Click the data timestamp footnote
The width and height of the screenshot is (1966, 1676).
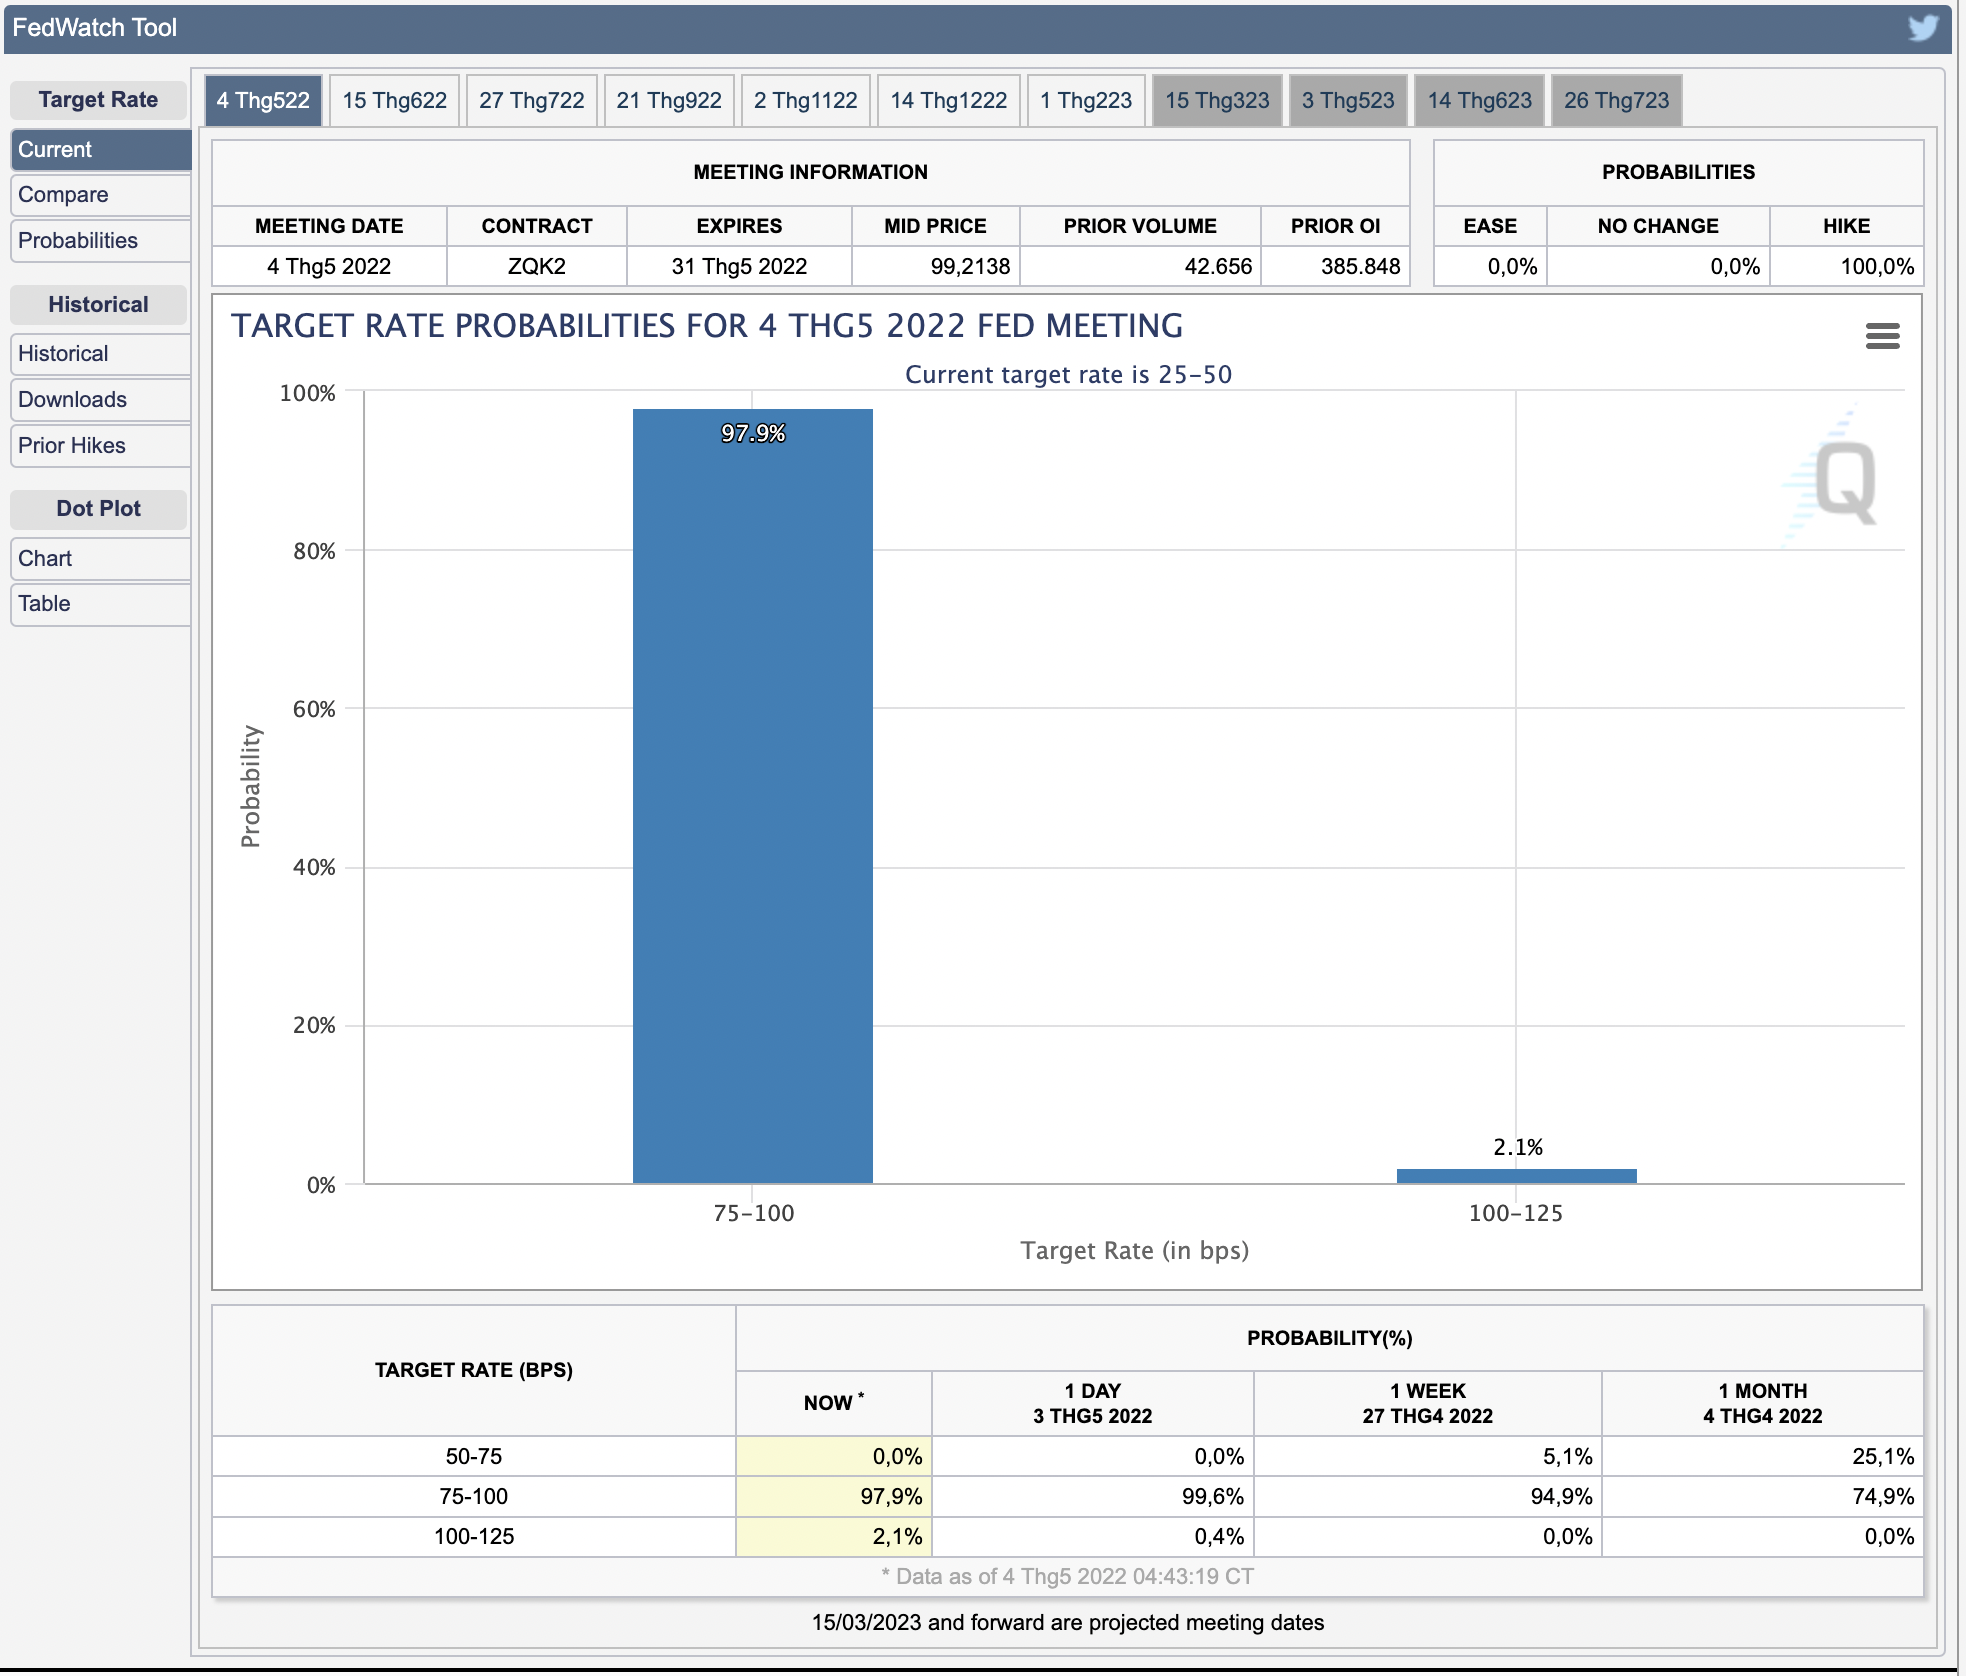pyautogui.click(x=1067, y=1577)
